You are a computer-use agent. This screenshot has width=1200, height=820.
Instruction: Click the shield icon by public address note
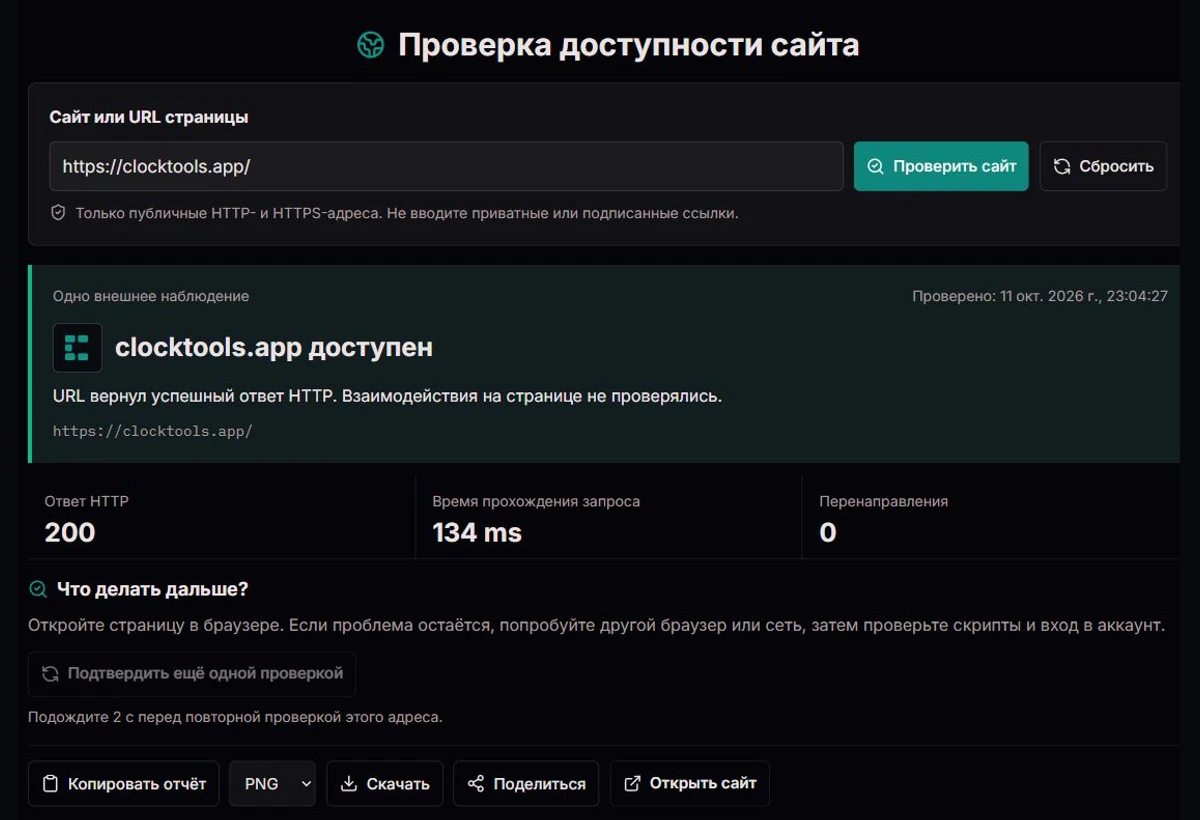click(58, 213)
